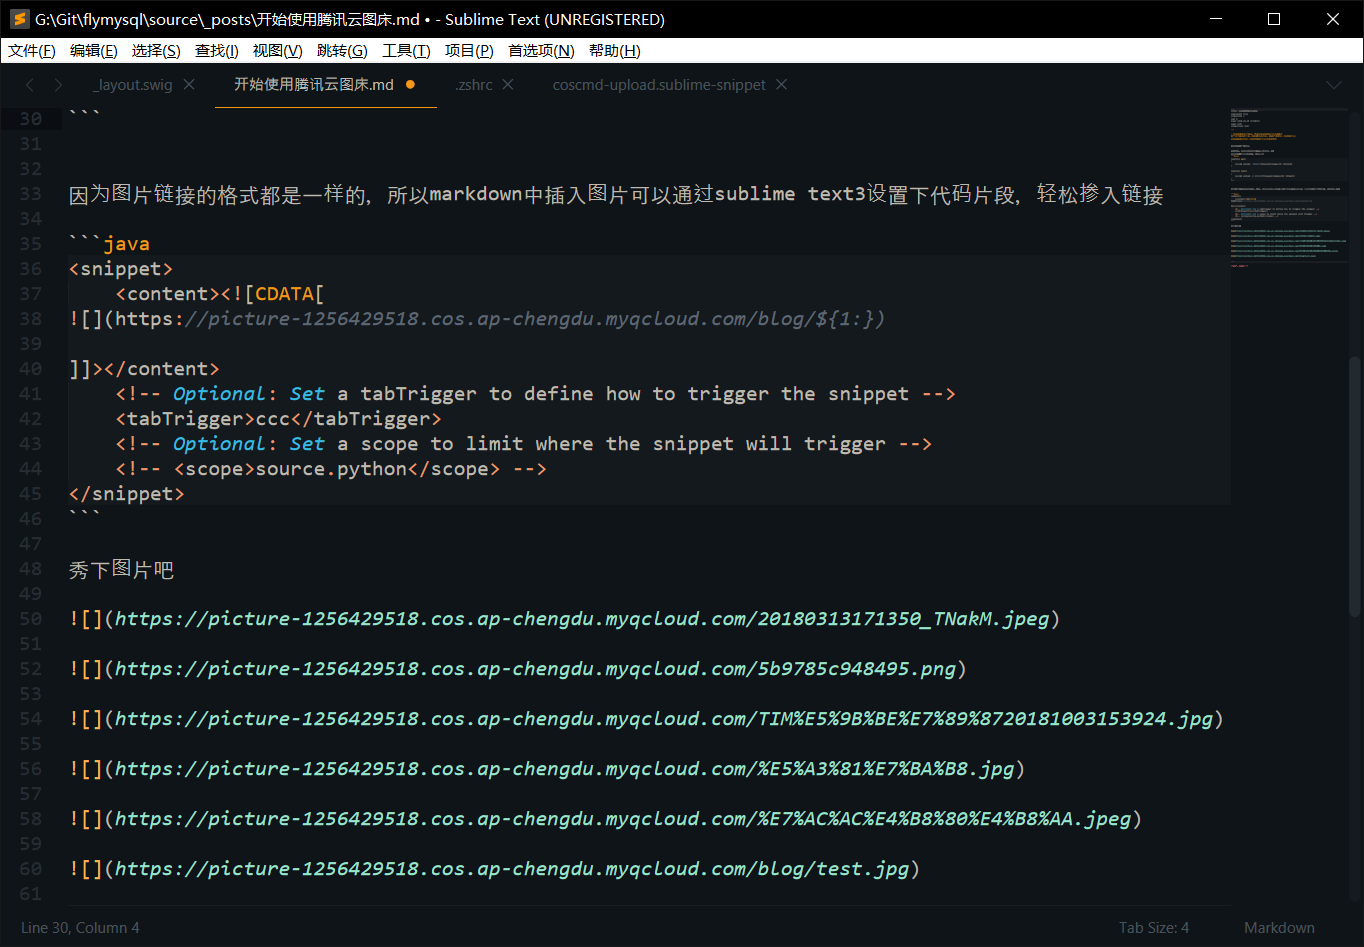Close the .zshrc tab
Viewport: 1364px width, 947px height.
[x=508, y=85]
